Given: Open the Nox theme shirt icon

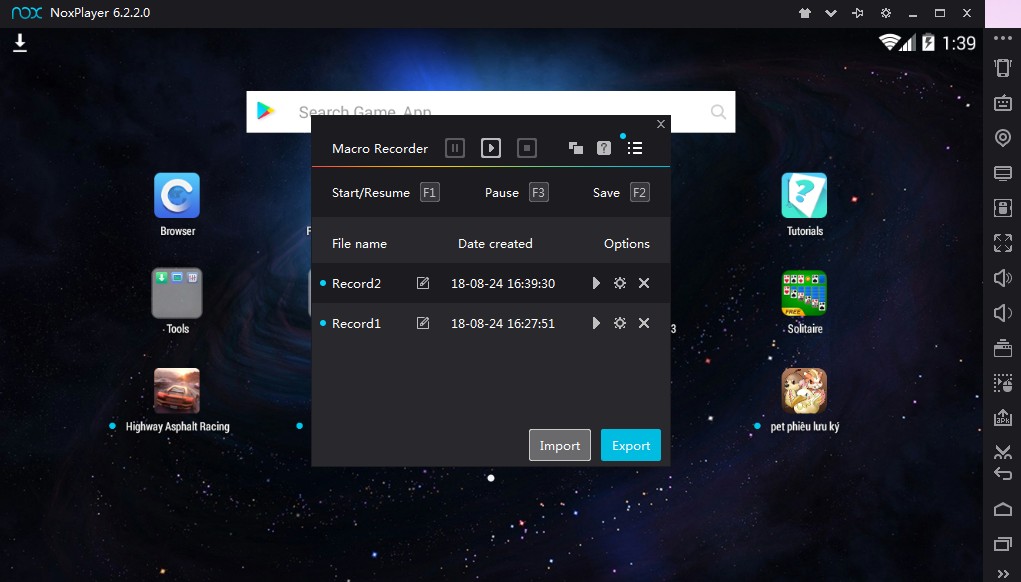Looking at the screenshot, I should click(805, 13).
